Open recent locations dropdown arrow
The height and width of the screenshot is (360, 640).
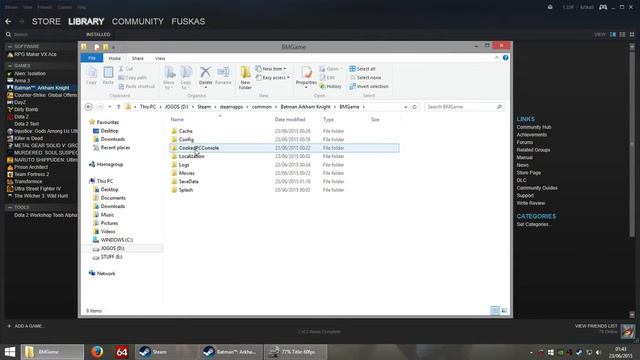pos(110,107)
